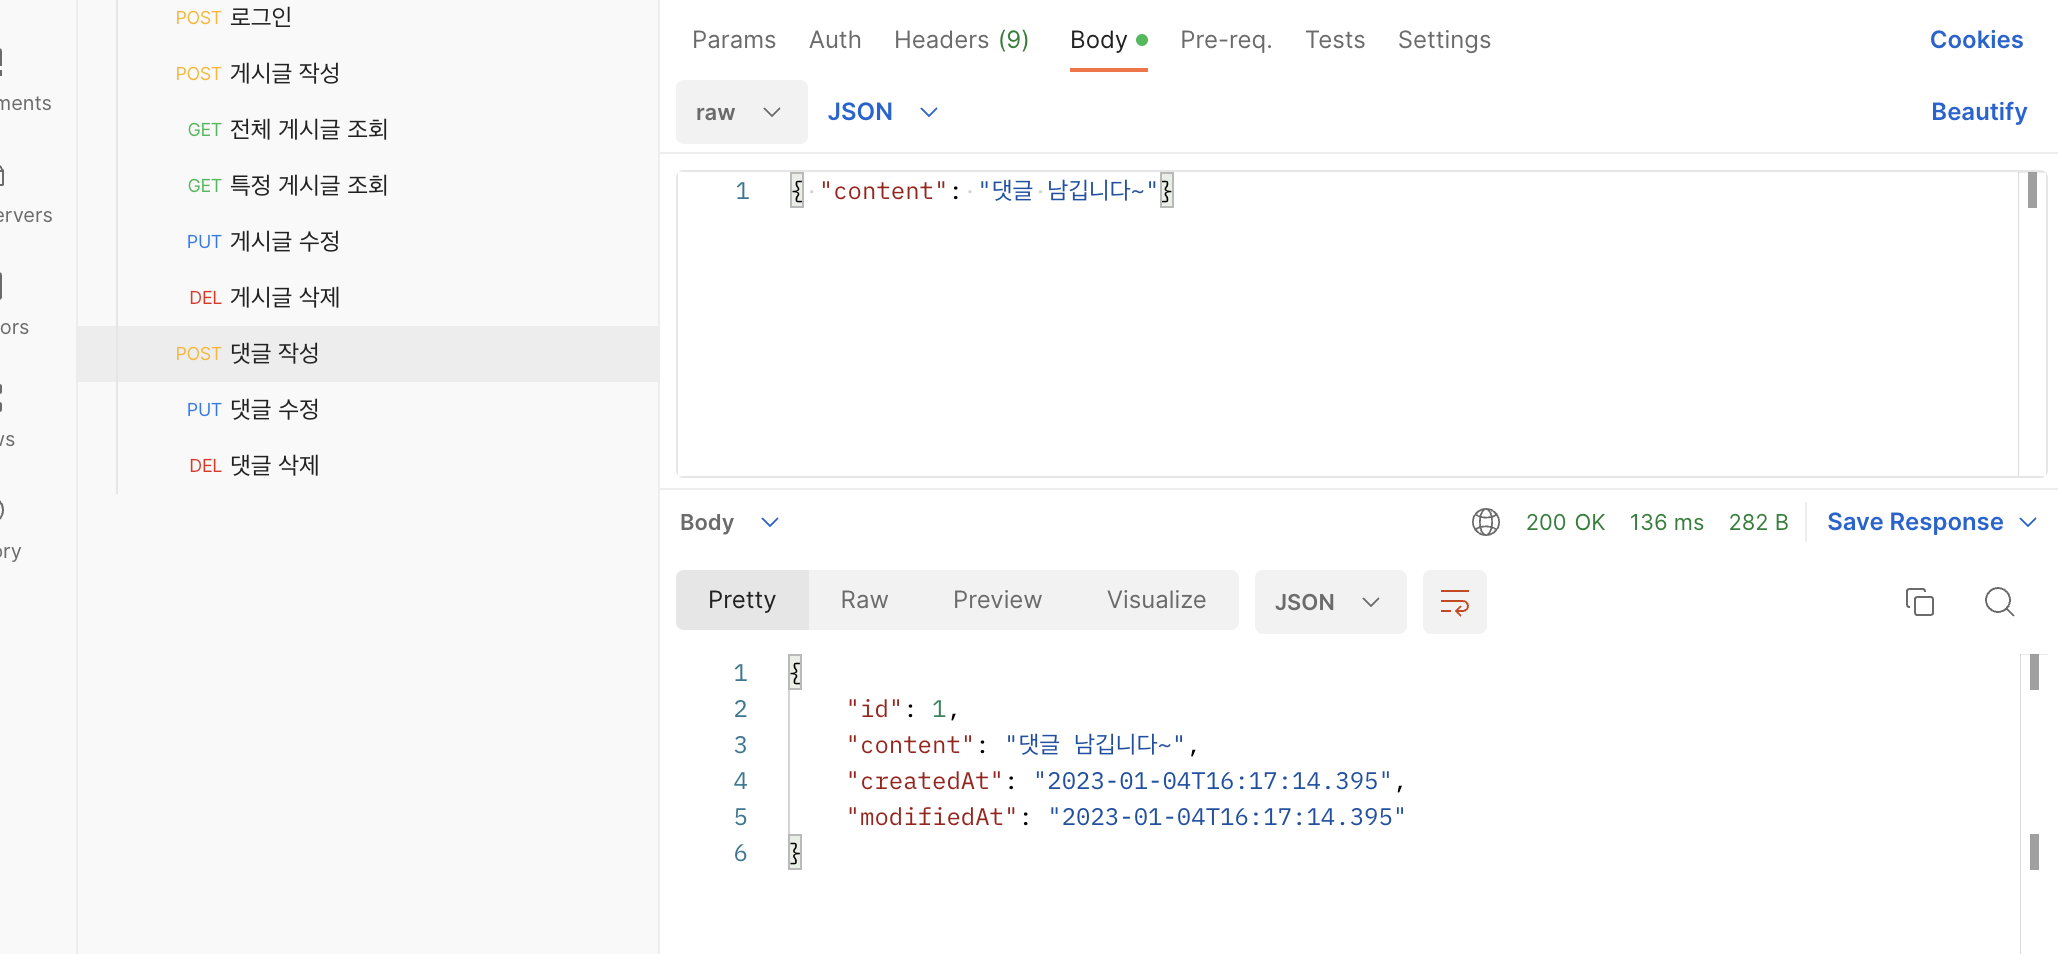Click the globe network icon near status
This screenshot has width=2058, height=954.
[x=1485, y=522]
